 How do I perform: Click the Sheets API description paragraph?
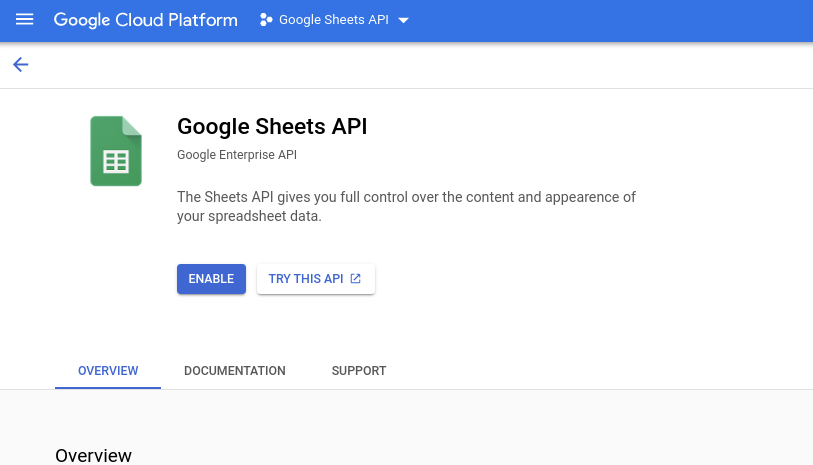[406, 206]
